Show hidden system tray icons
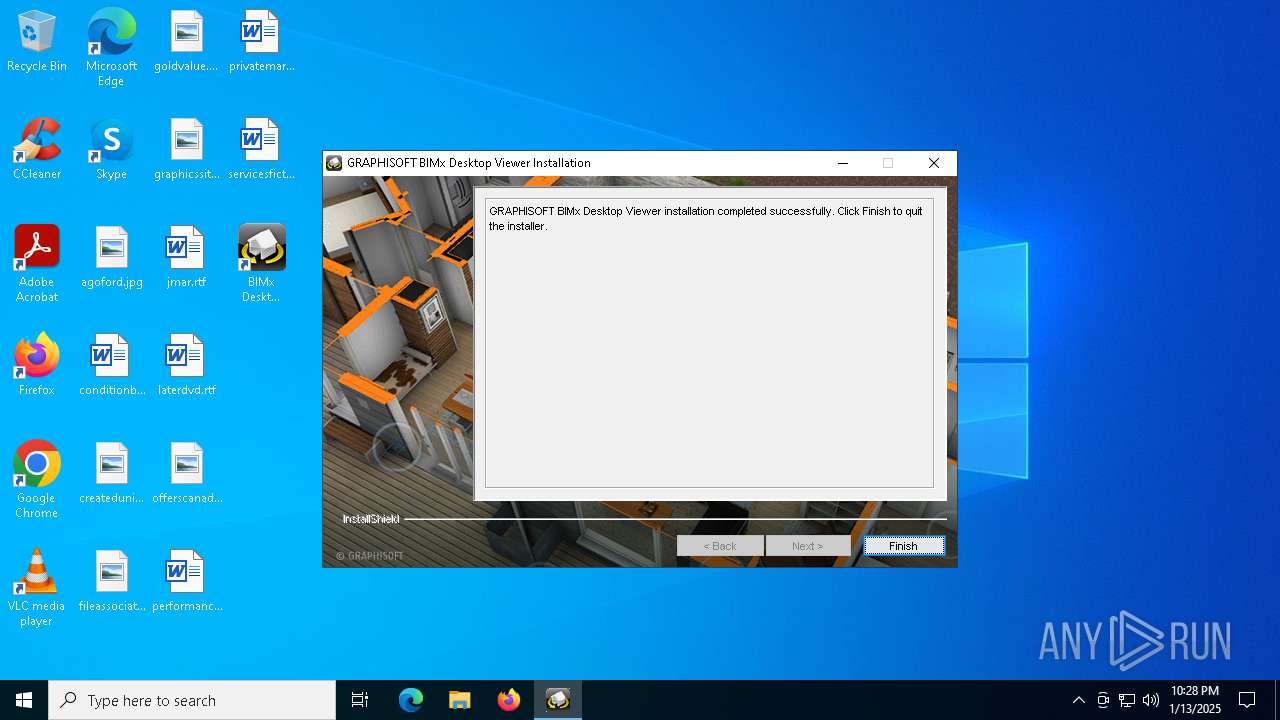 pos(1078,700)
